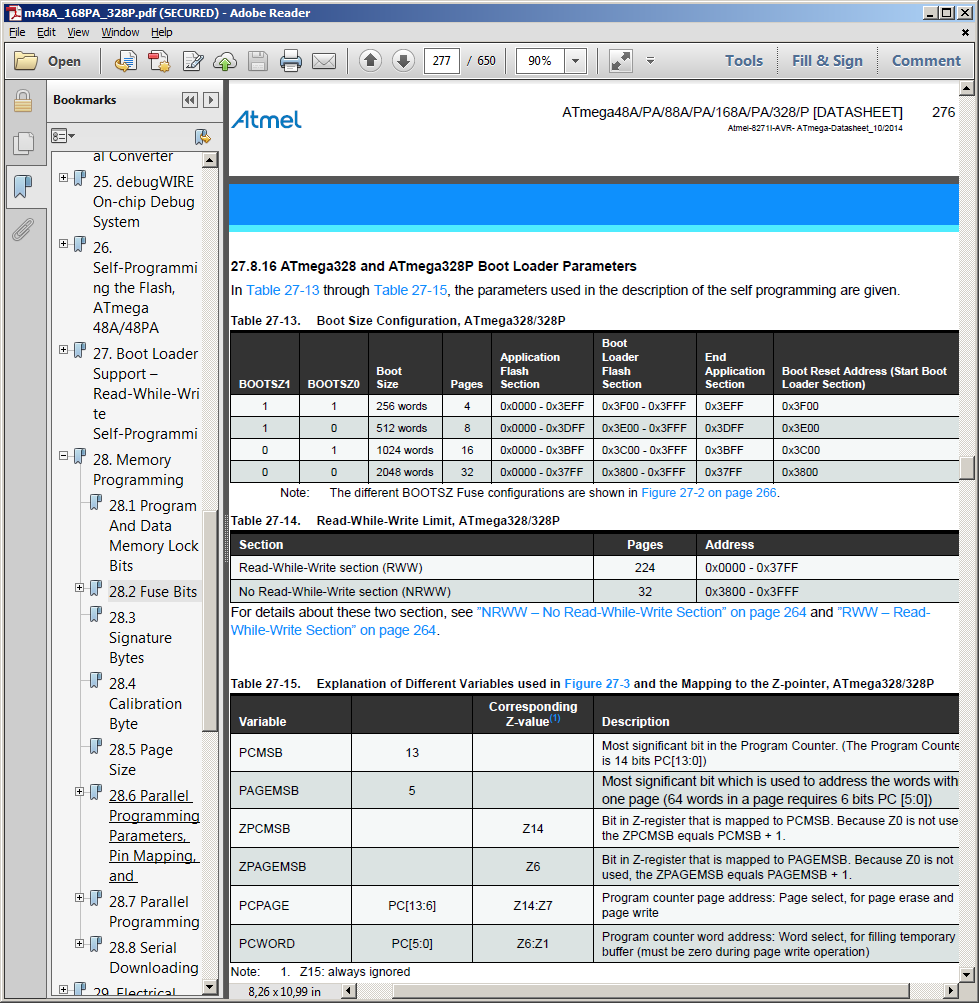
Task: Click the security padlock icon
Action: pos(22,101)
